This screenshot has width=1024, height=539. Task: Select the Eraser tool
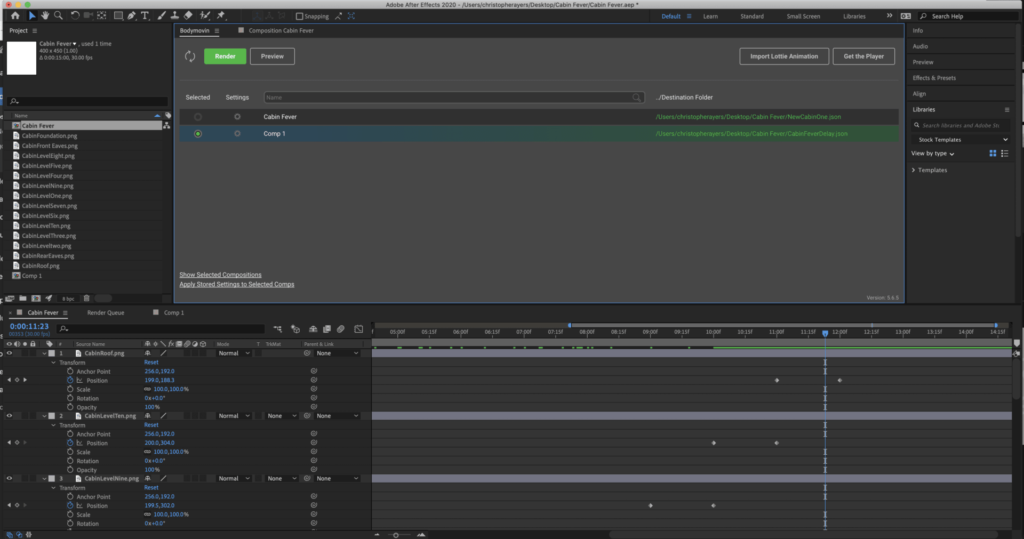point(188,16)
